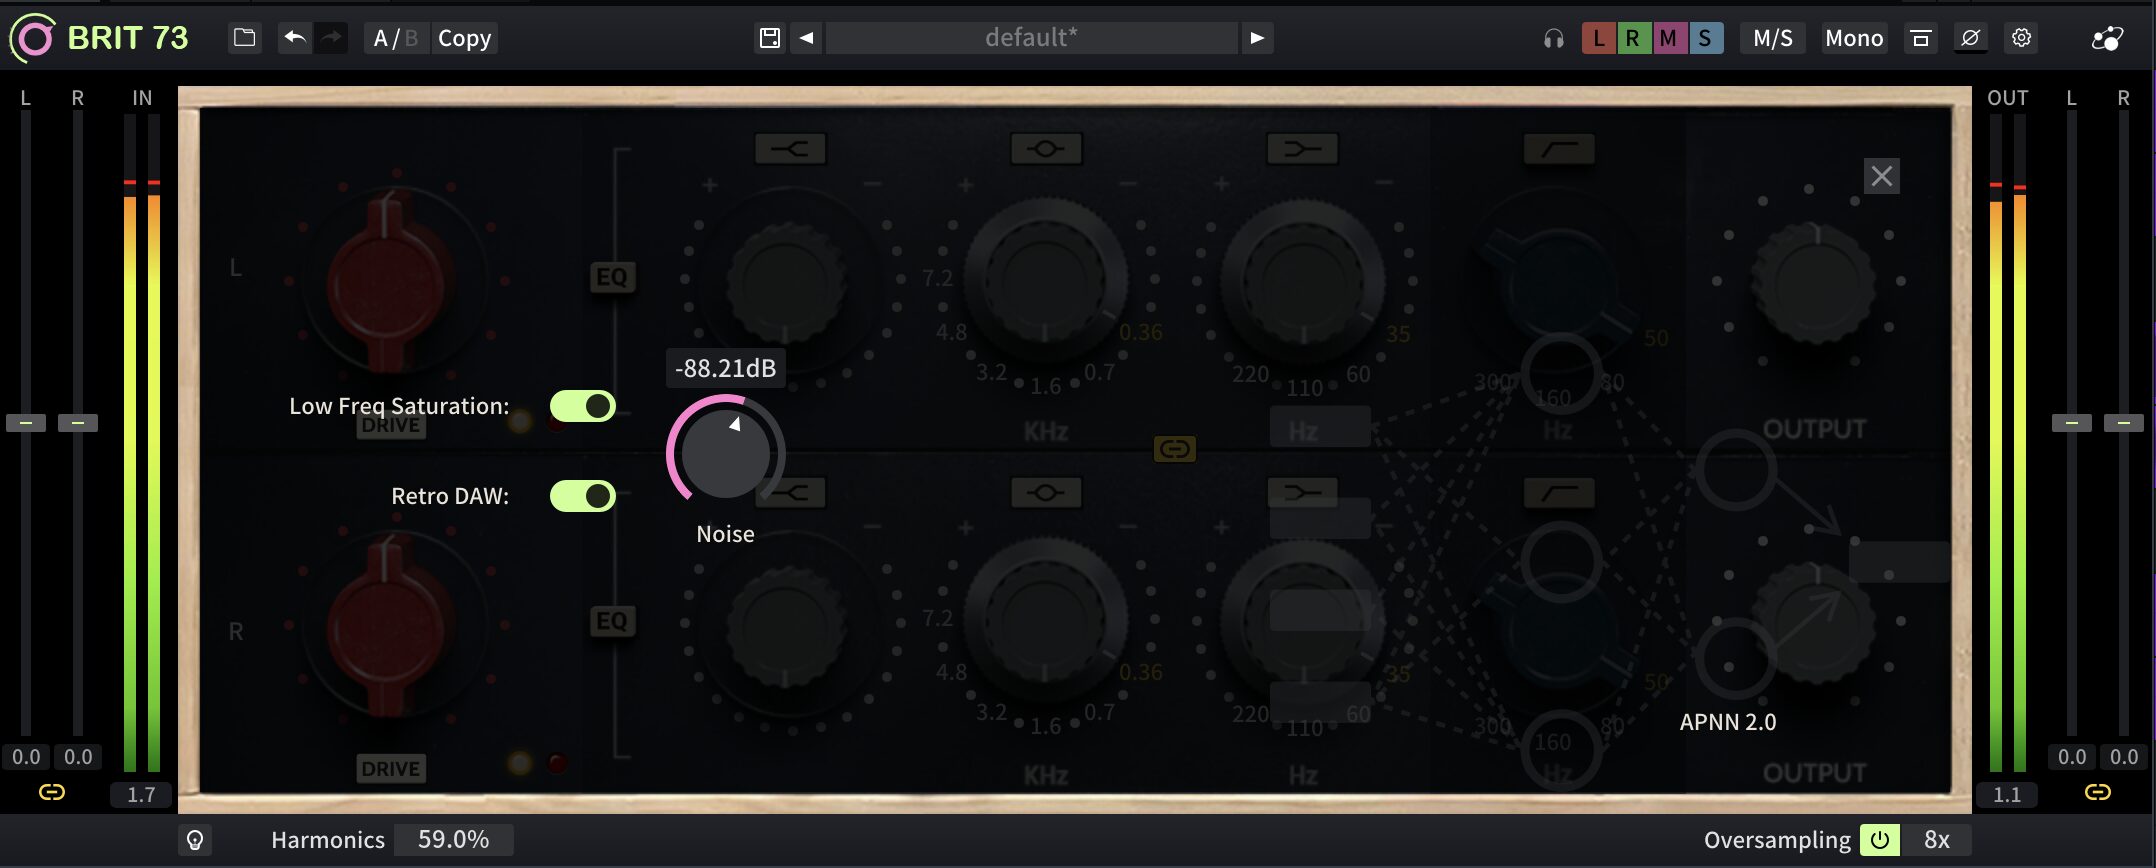2156x868 pixels.
Task: Copy settings to other A/B slot
Action: [x=464, y=38]
